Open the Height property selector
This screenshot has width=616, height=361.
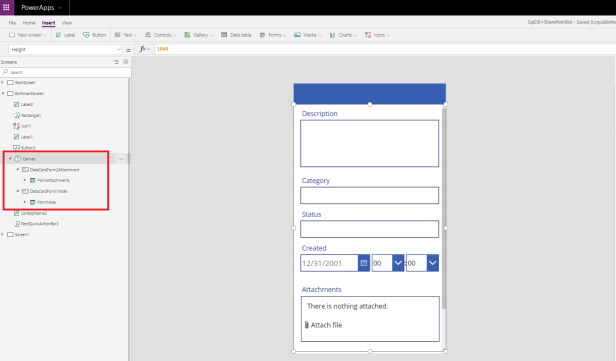(x=65, y=49)
